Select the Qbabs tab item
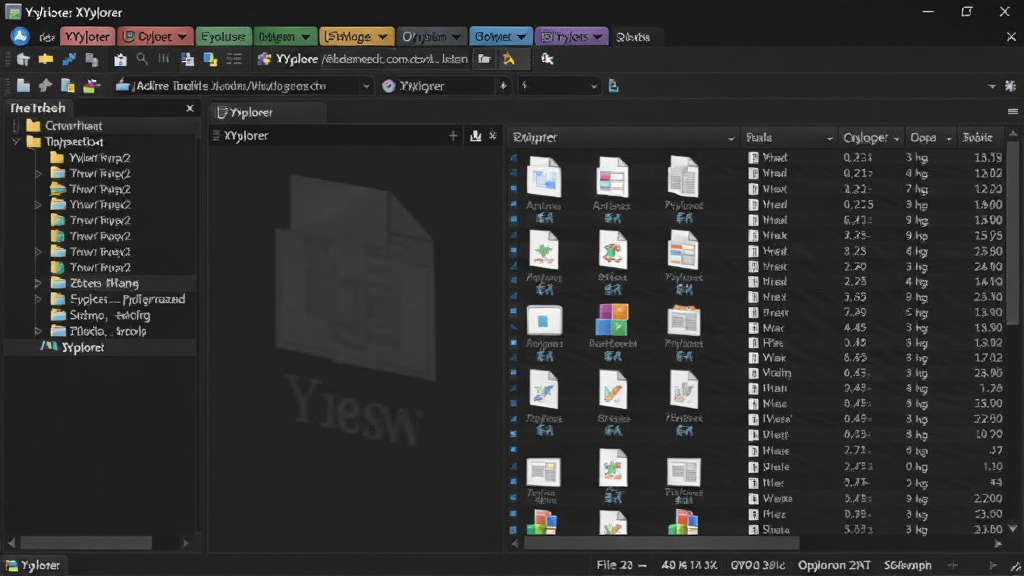This screenshot has width=1024, height=576. tap(633, 37)
